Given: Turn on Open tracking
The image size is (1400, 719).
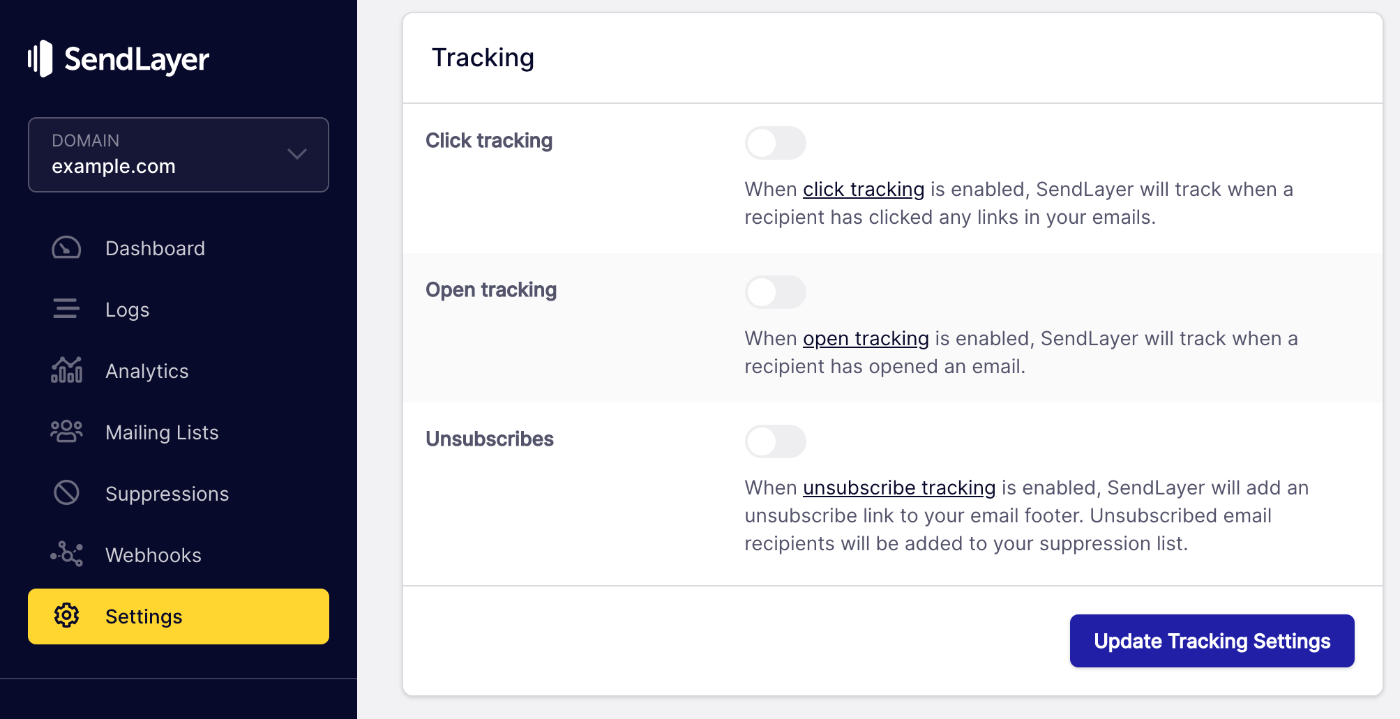Looking at the screenshot, I should tap(775, 292).
